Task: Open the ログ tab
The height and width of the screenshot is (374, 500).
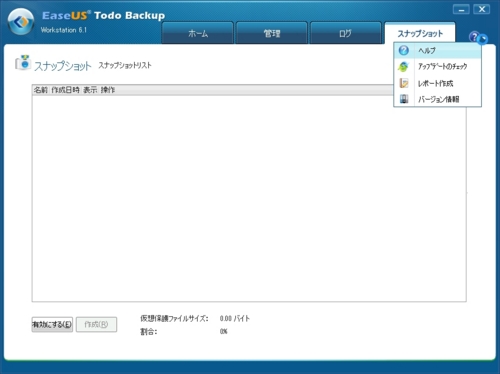Action: tap(345, 33)
